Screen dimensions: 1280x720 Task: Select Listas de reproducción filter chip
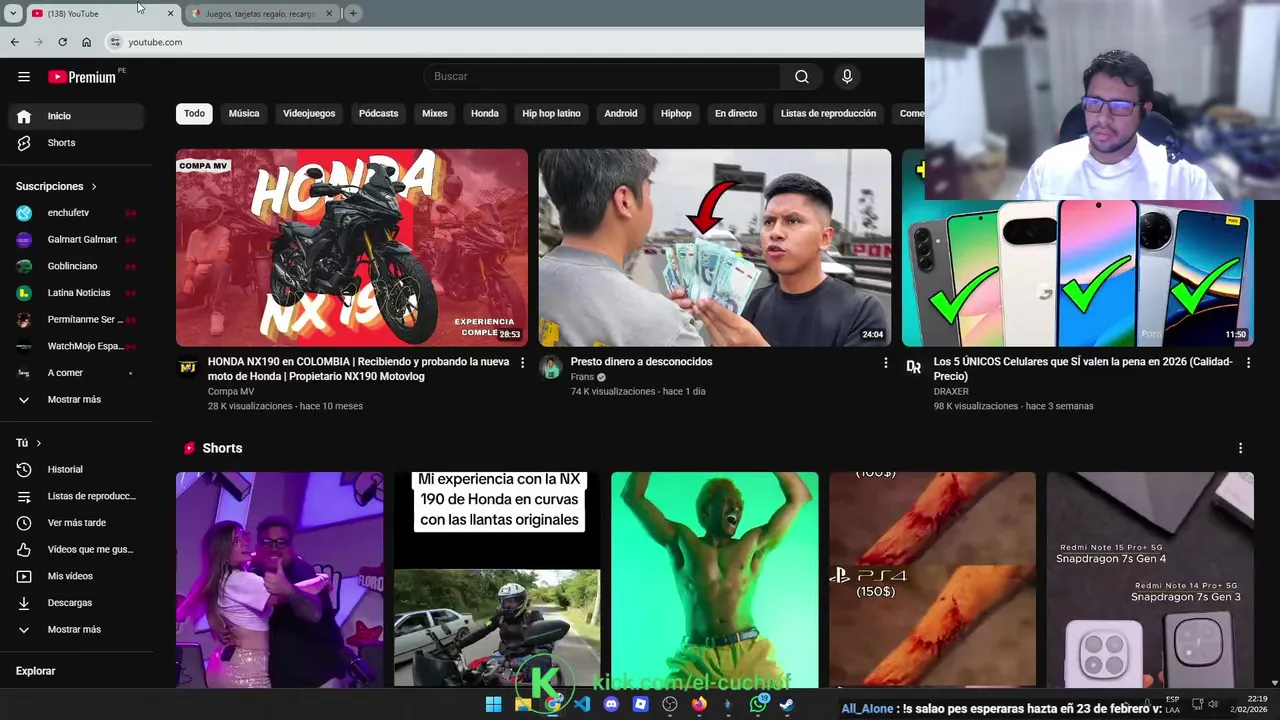[828, 114]
